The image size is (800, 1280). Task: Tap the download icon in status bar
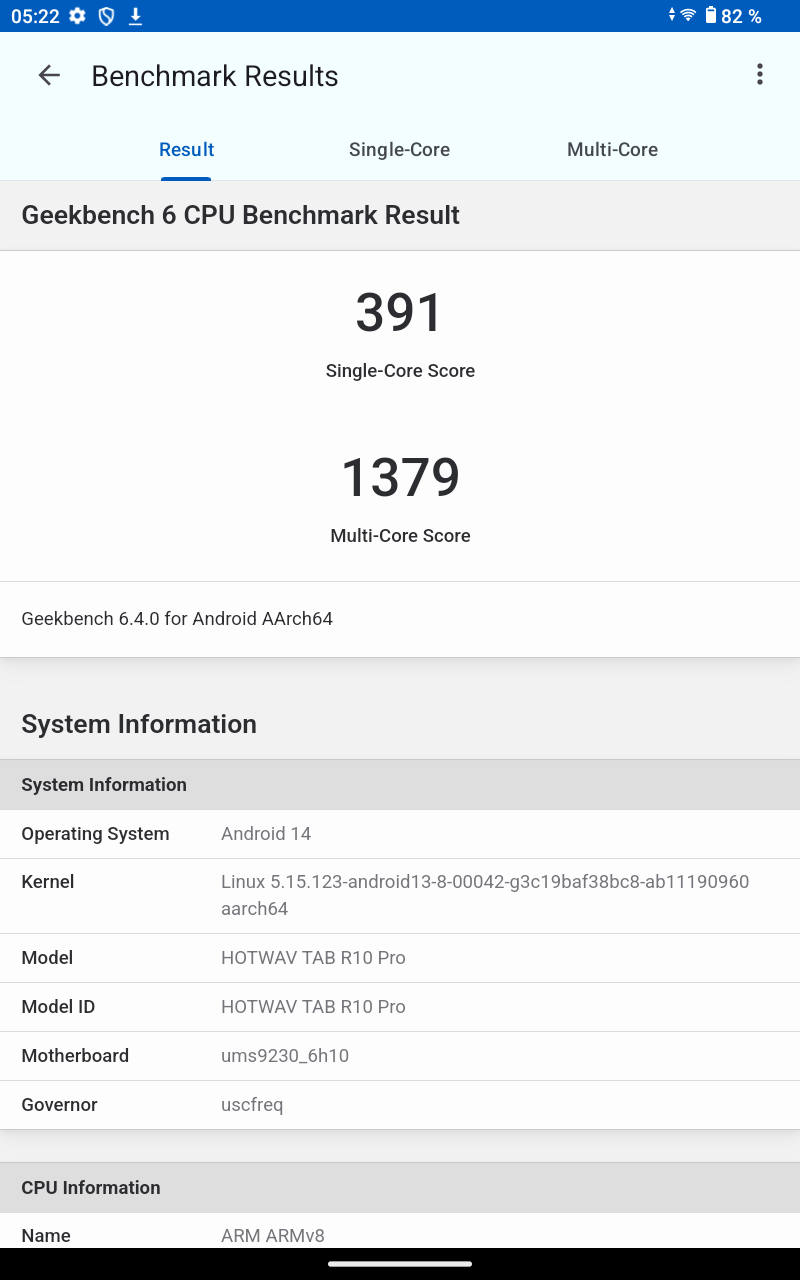[x=135, y=16]
